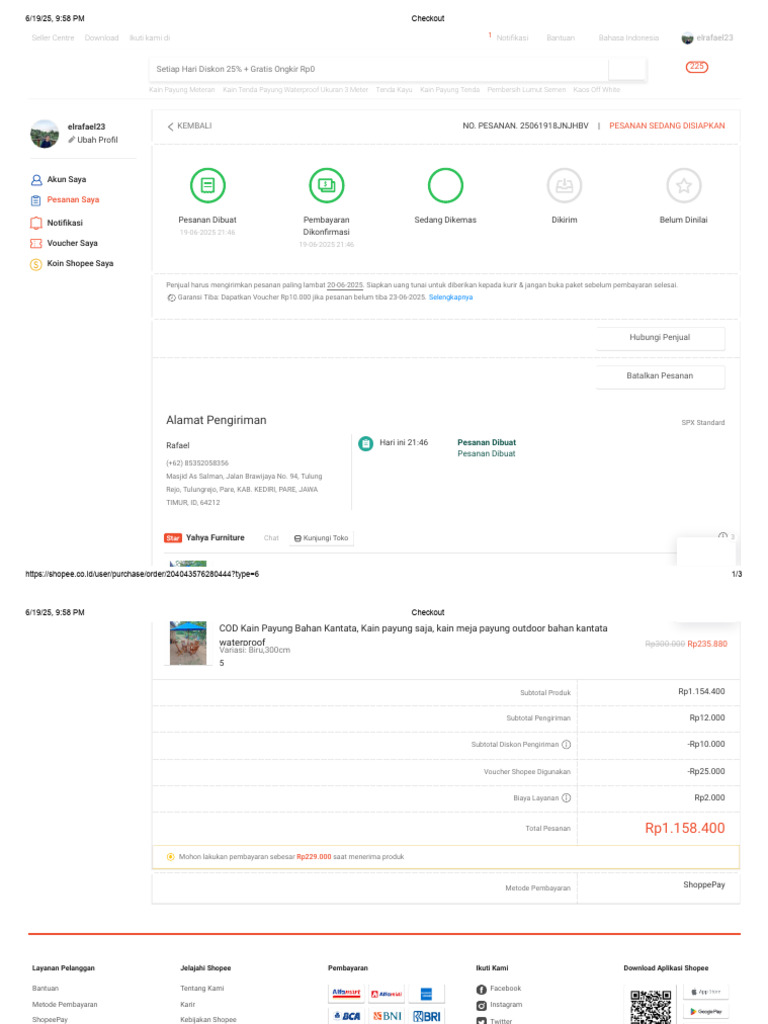Open Chat with Yahya Furniture
Viewport: 768px width, 1024px height.
pyautogui.click(x=271, y=538)
